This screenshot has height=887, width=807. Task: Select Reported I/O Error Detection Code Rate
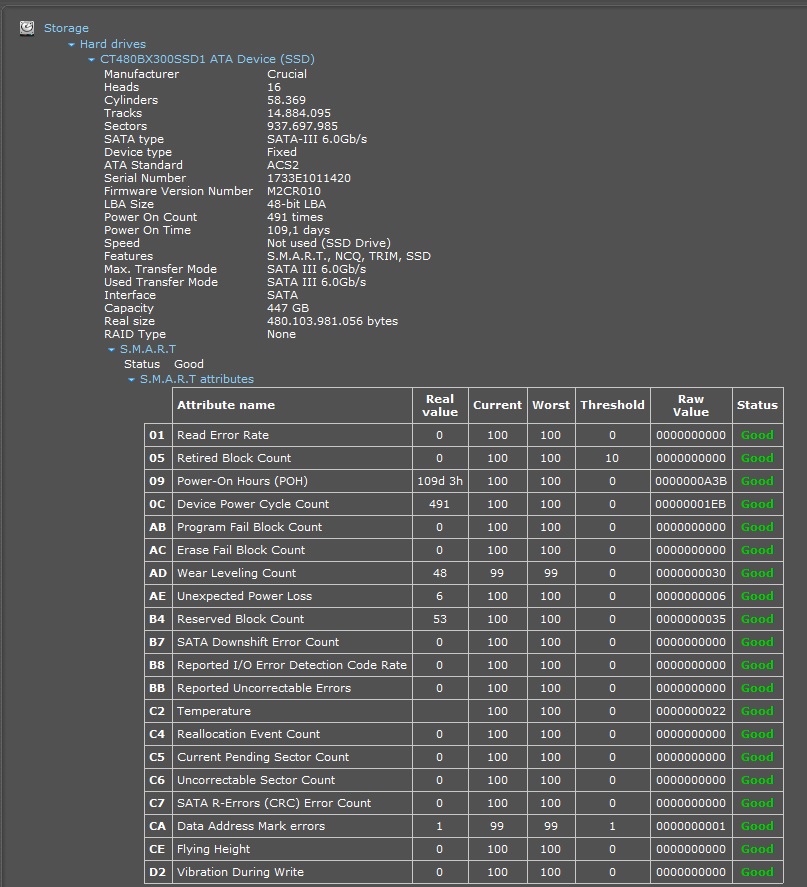(x=292, y=665)
